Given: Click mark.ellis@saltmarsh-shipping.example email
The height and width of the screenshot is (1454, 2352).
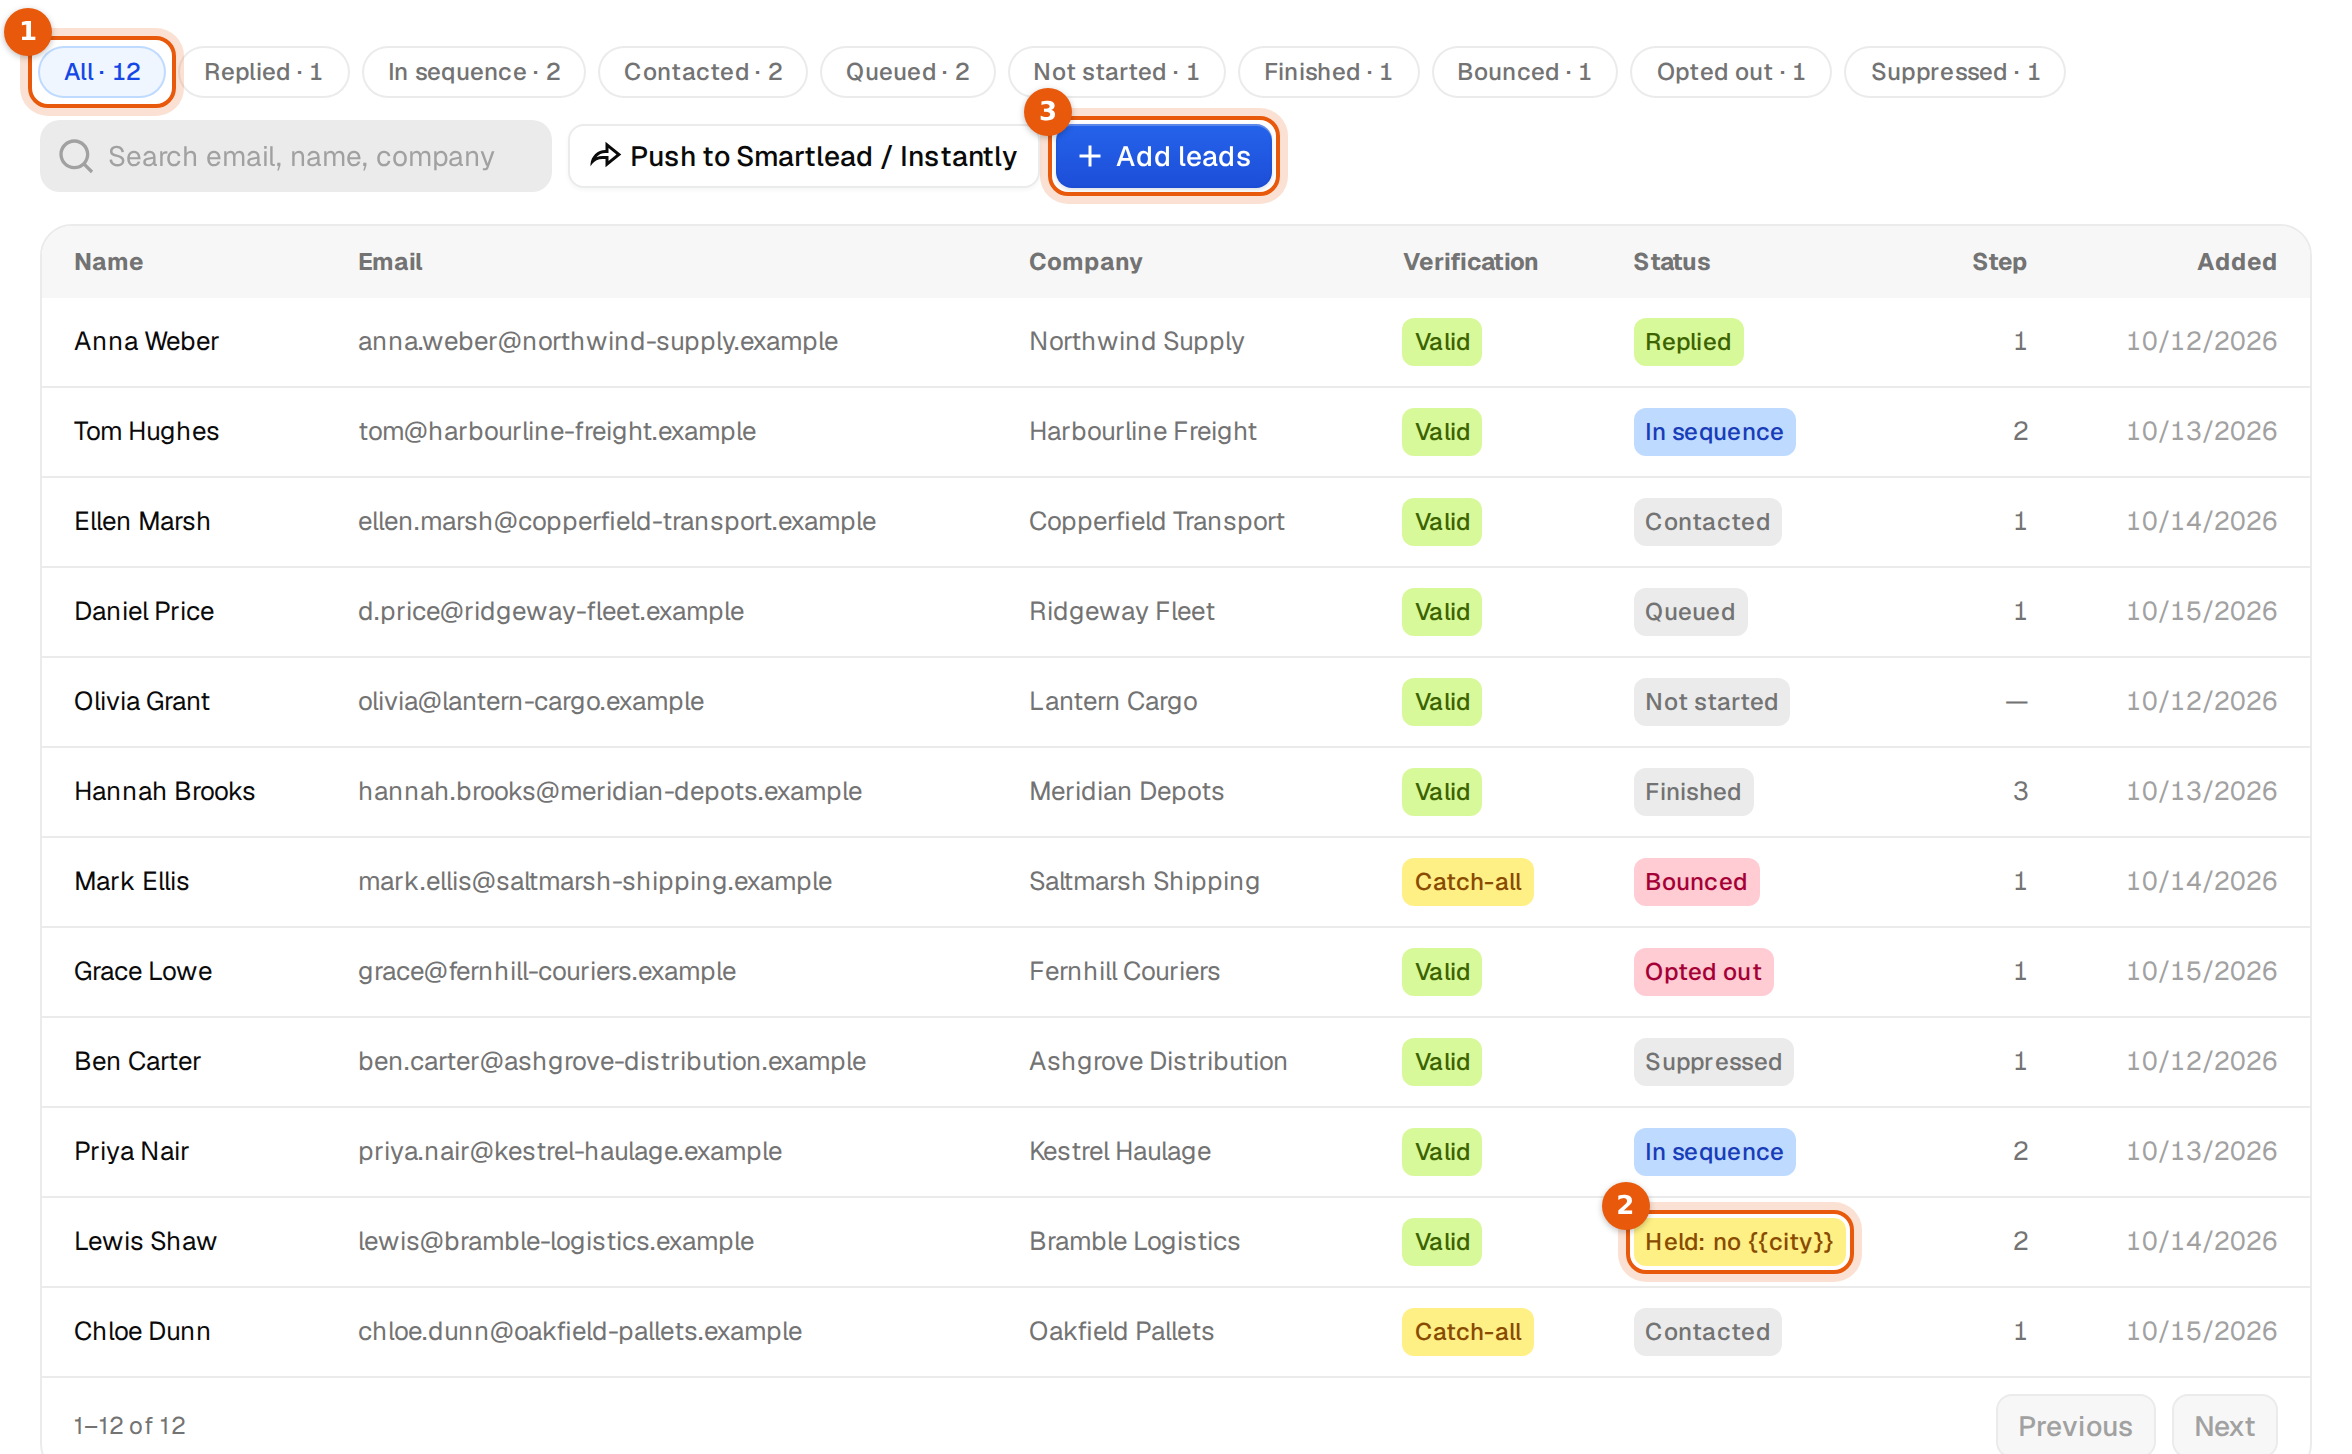Looking at the screenshot, I should coord(595,881).
